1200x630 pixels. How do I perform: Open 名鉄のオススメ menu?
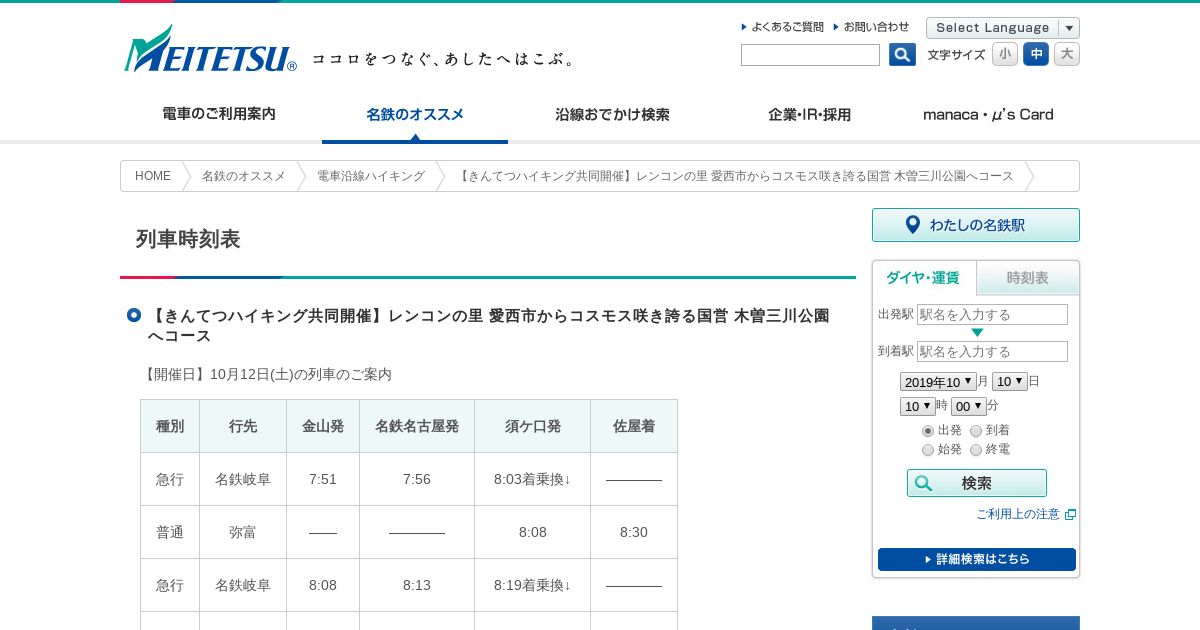[x=415, y=114]
